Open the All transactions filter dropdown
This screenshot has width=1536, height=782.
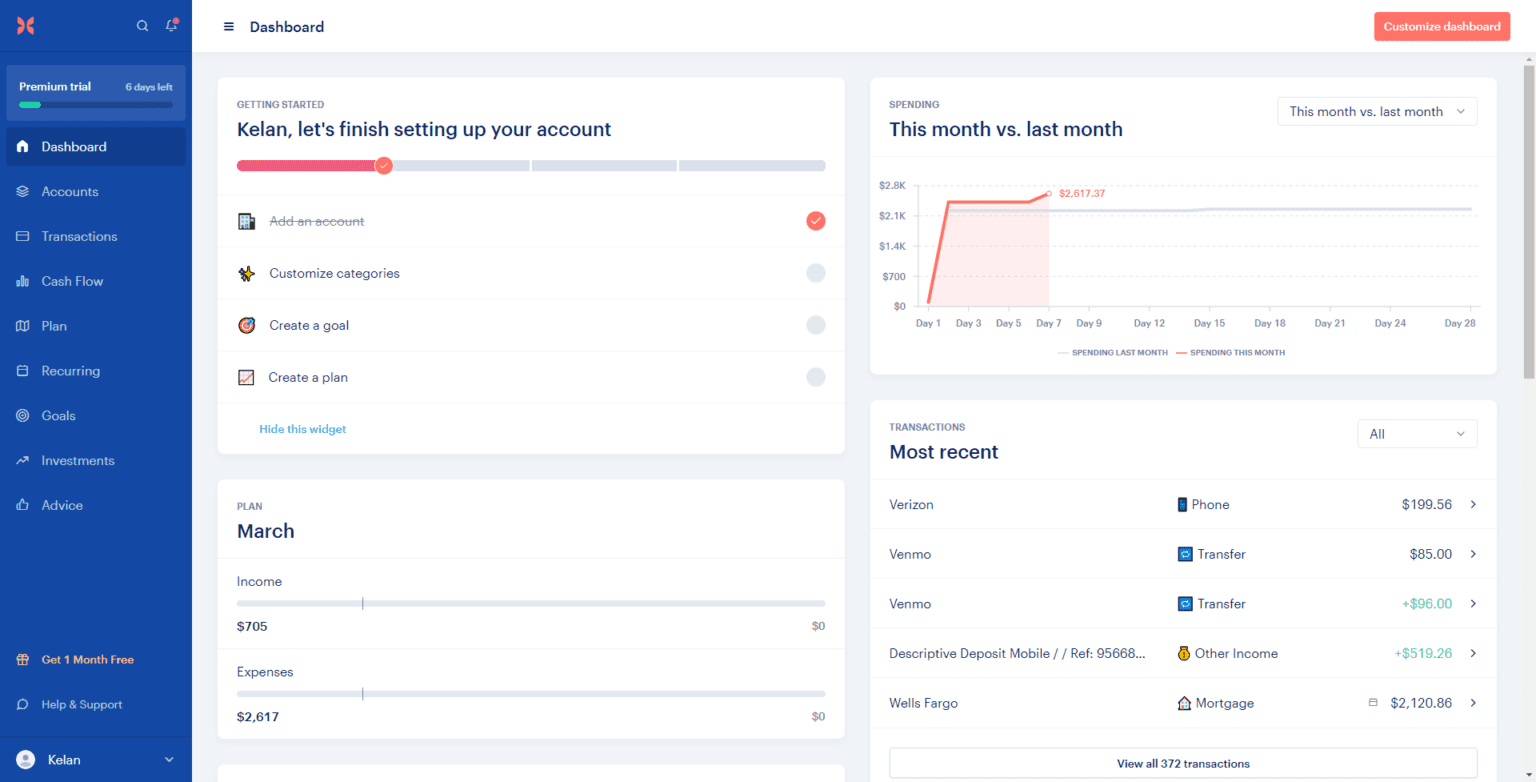tap(1417, 433)
